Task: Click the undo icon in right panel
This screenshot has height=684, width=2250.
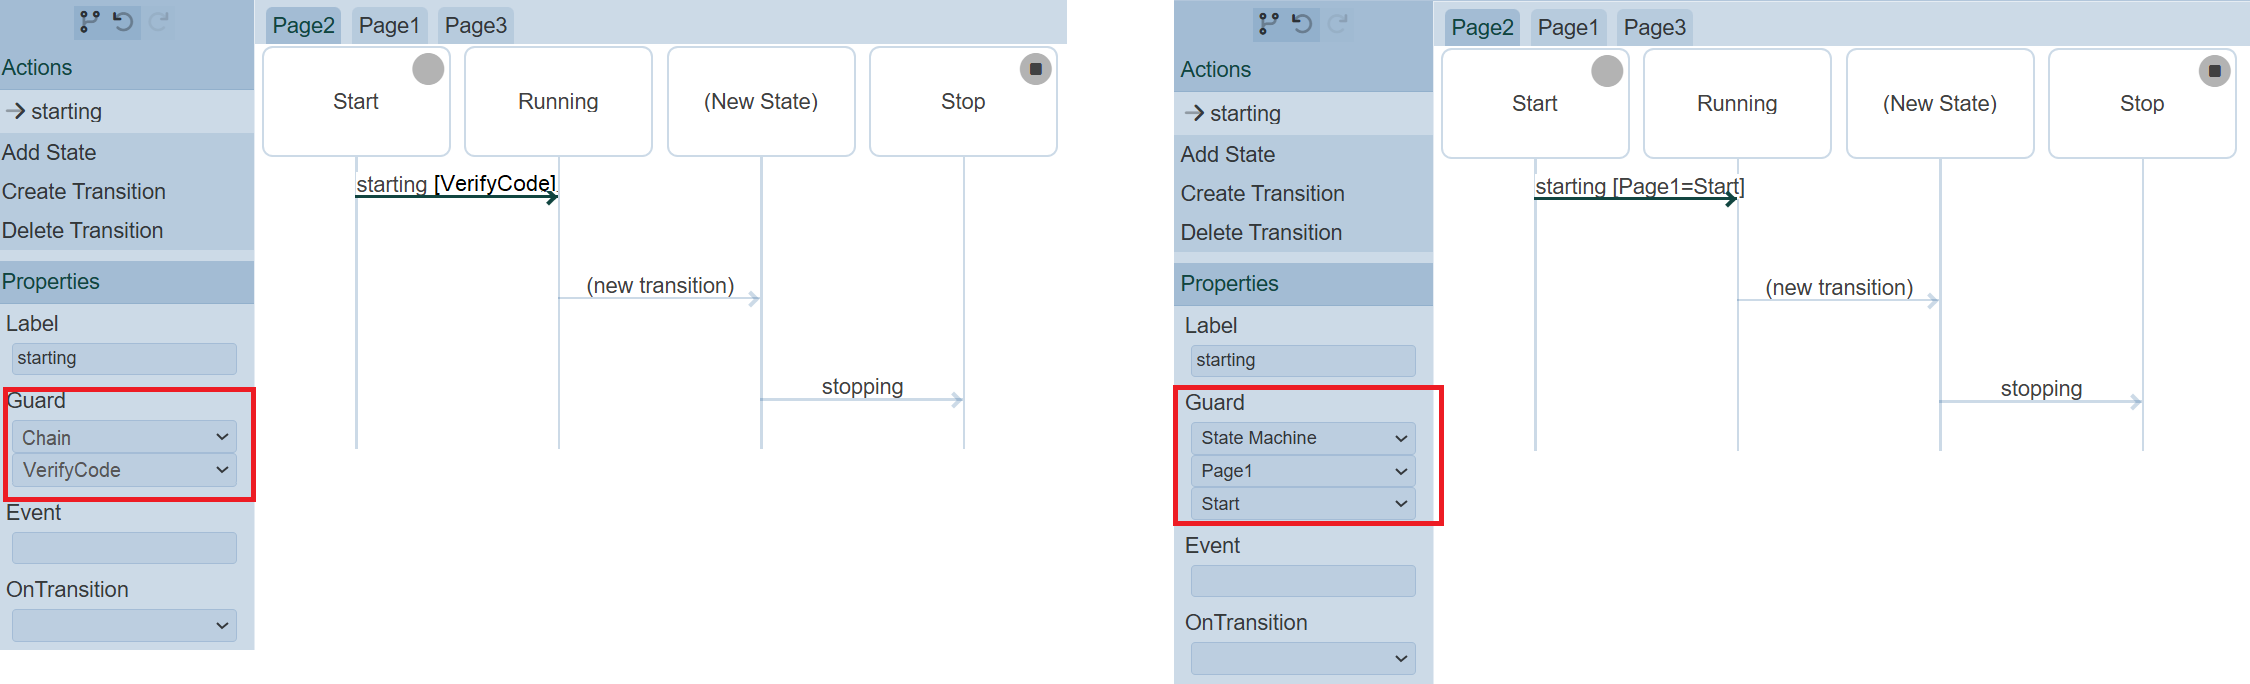Action: click(x=1302, y=23)
